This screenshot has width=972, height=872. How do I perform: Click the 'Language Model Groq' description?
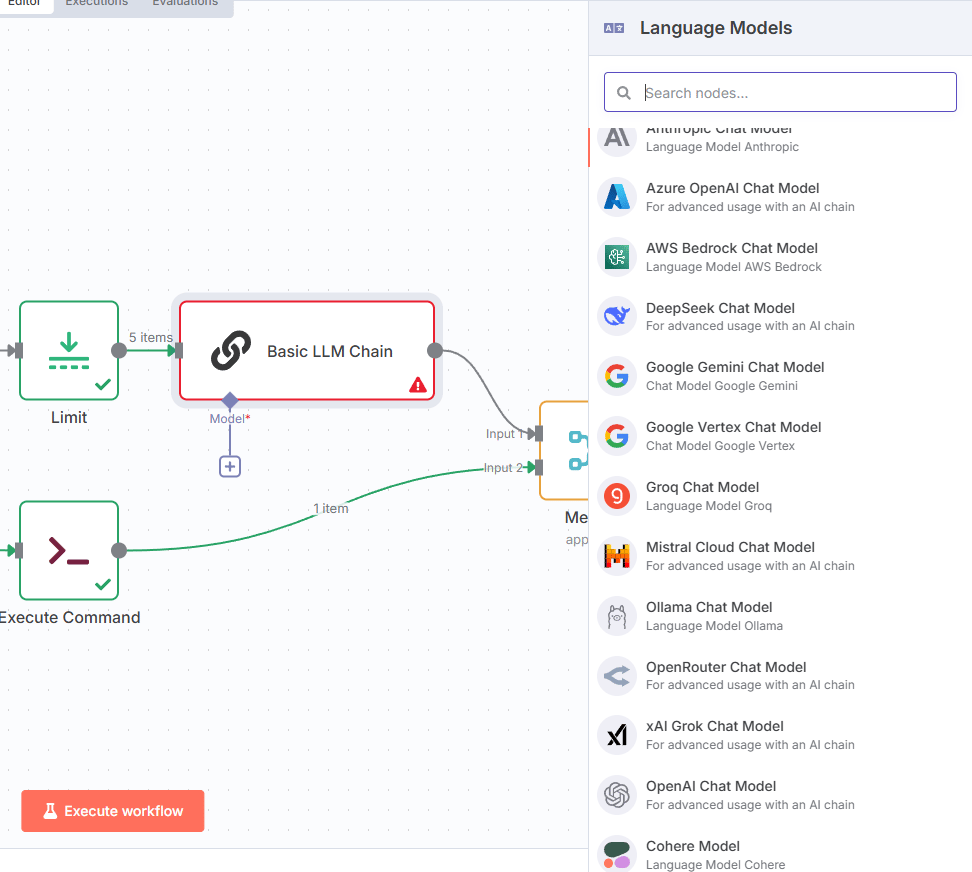pyautogui.click(x=709, y=506)
